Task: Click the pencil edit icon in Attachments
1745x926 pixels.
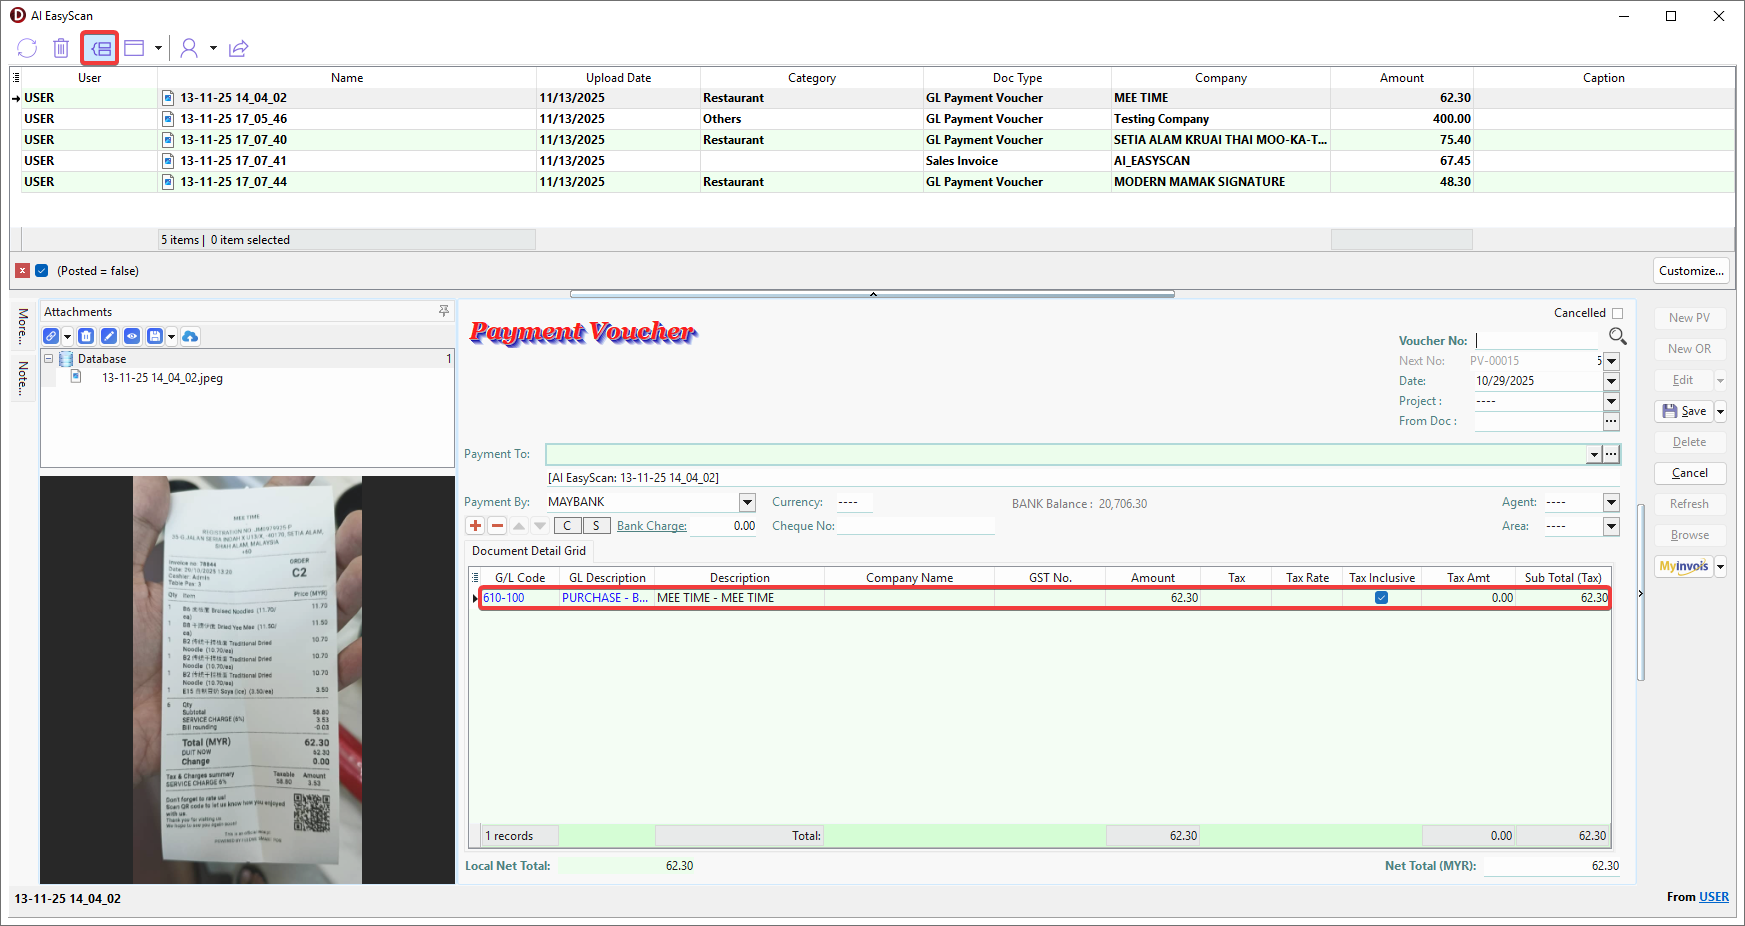Action: pyautogui.click(x=109, y=336)
